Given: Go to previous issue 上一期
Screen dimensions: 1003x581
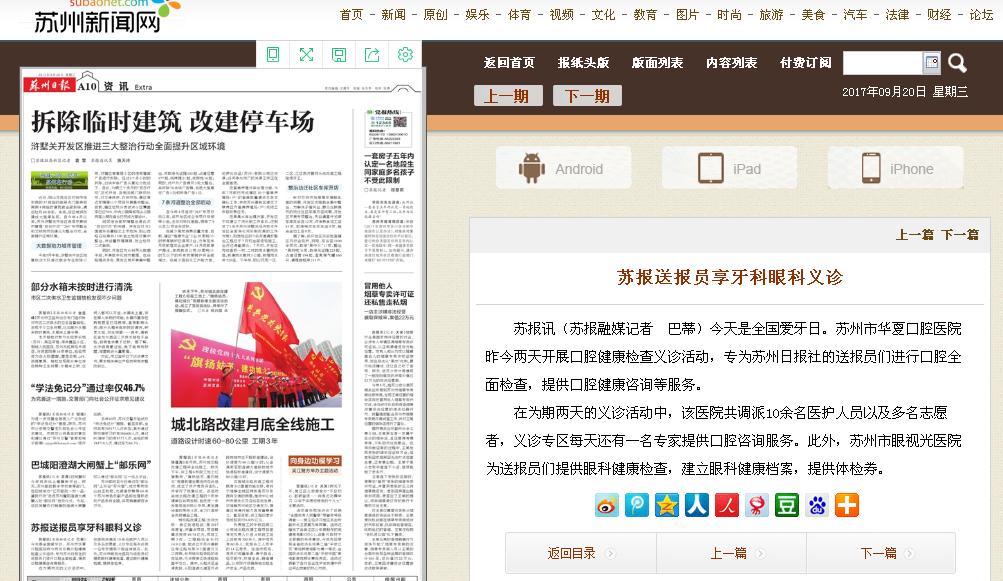Looking at the screenshot, I should point(507,96).
